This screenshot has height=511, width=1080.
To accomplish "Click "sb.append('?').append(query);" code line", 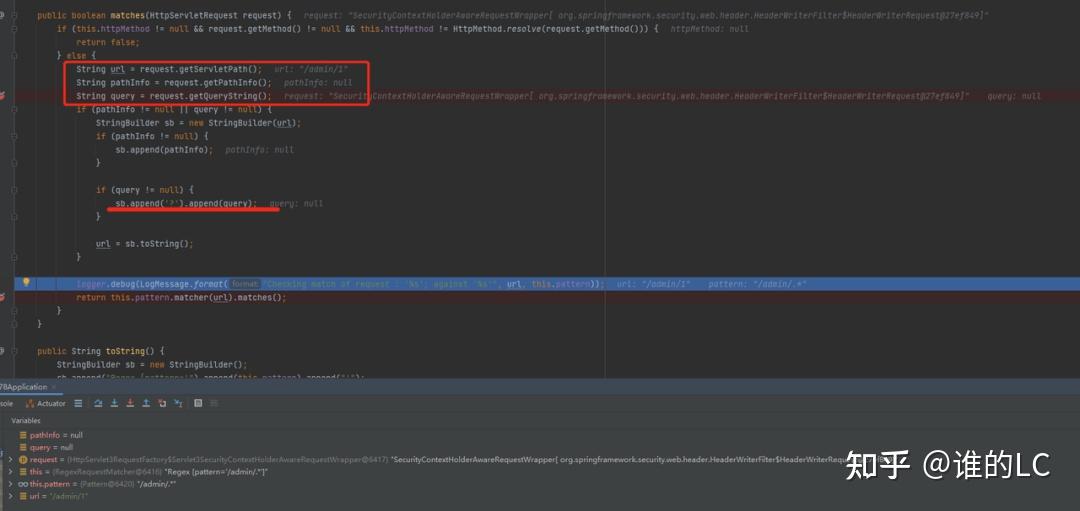I will coord(186,203).
